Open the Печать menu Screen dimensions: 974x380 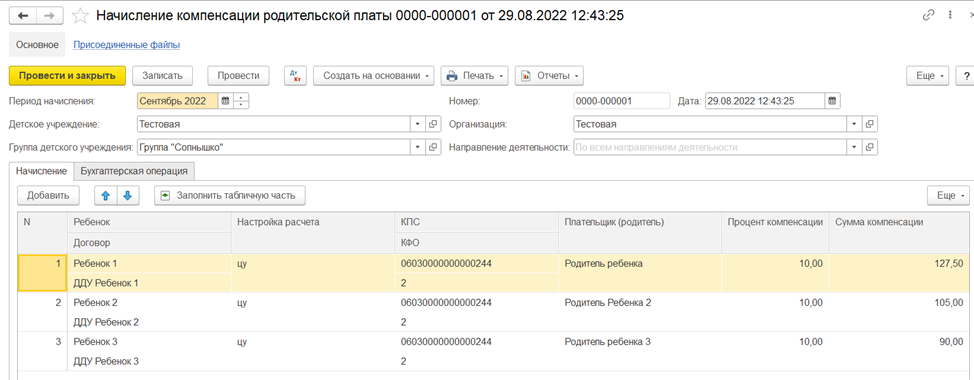[x=475, y=76]
